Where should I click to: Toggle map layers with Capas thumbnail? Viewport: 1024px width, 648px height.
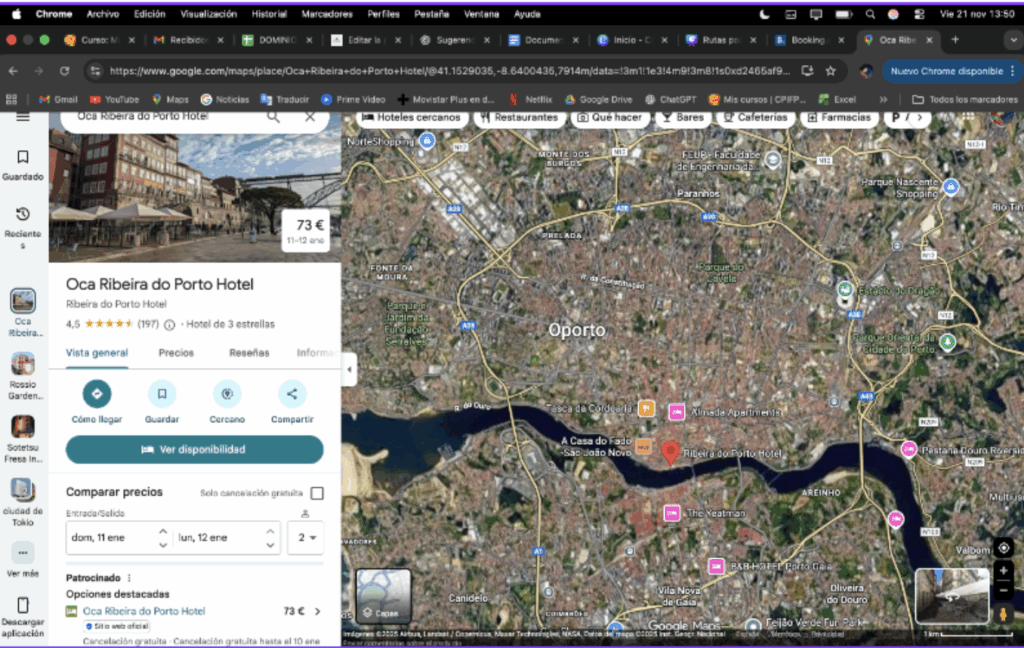384,596
